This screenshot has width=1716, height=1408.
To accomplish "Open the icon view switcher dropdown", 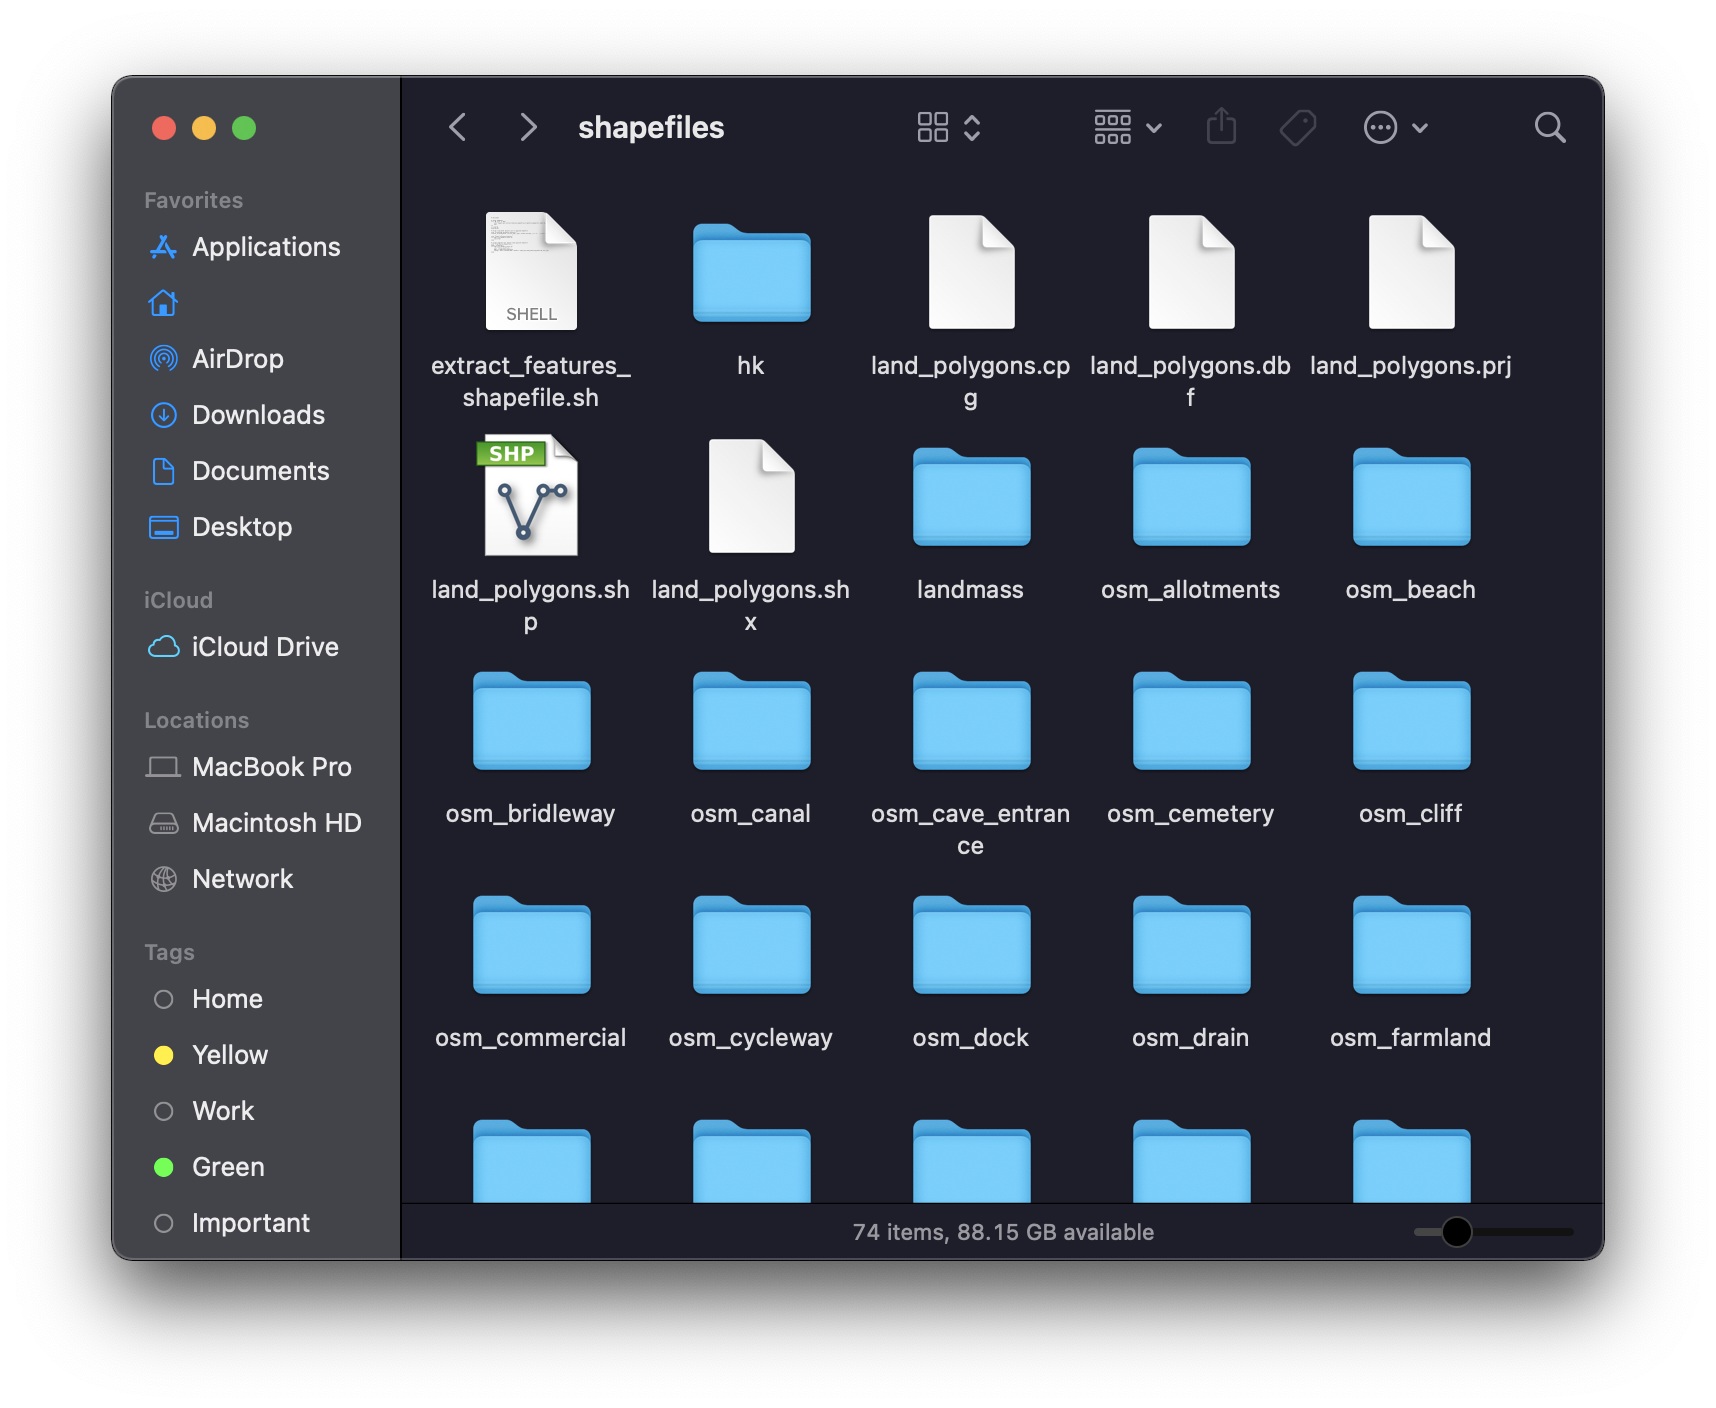I will [948, 127].
